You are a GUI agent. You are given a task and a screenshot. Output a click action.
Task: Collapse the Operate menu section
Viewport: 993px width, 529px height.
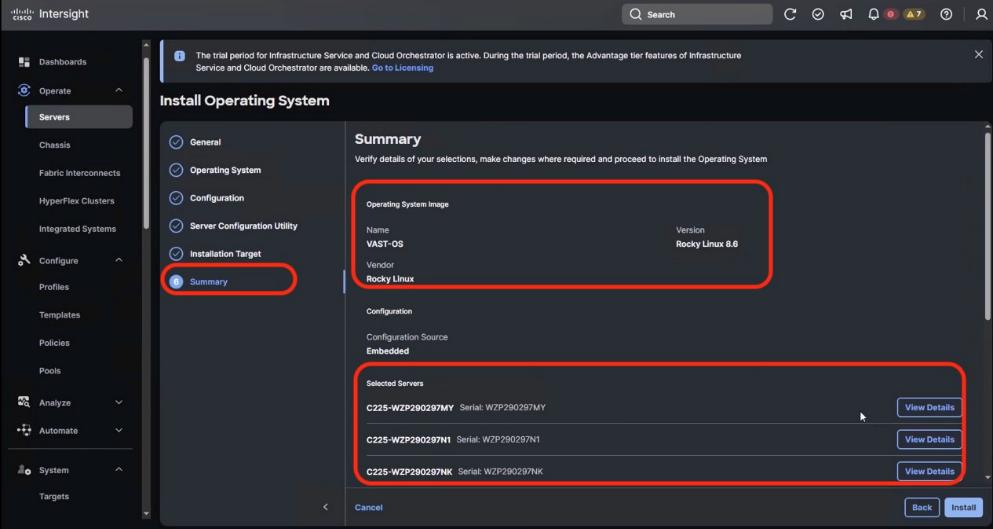(119, 90)
